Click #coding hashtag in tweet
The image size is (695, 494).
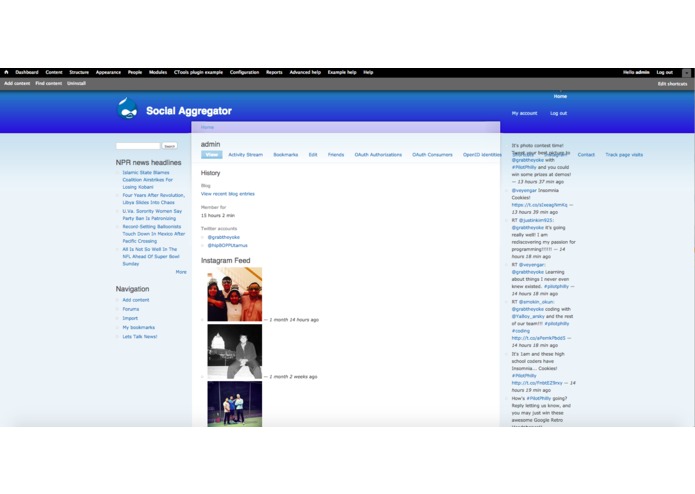pyautogui.click(x=521, y=331)
